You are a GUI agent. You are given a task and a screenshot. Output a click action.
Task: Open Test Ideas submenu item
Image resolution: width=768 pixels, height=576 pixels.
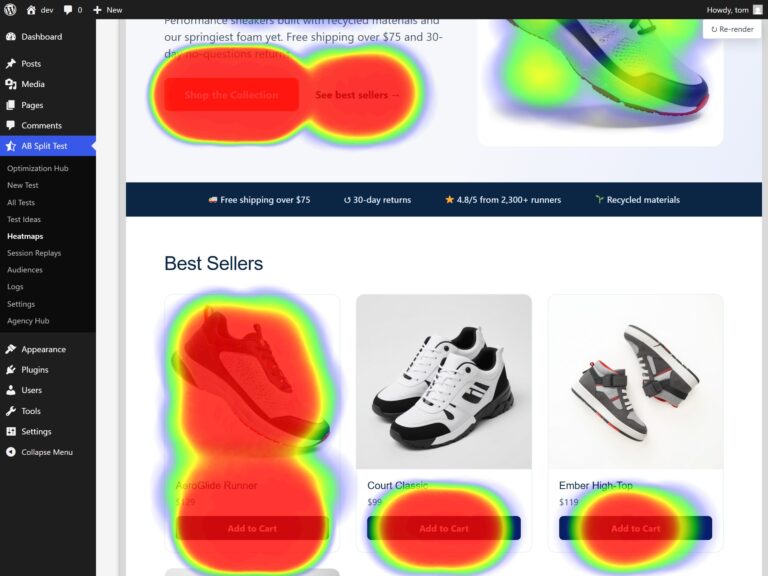[x=24, y=219]
